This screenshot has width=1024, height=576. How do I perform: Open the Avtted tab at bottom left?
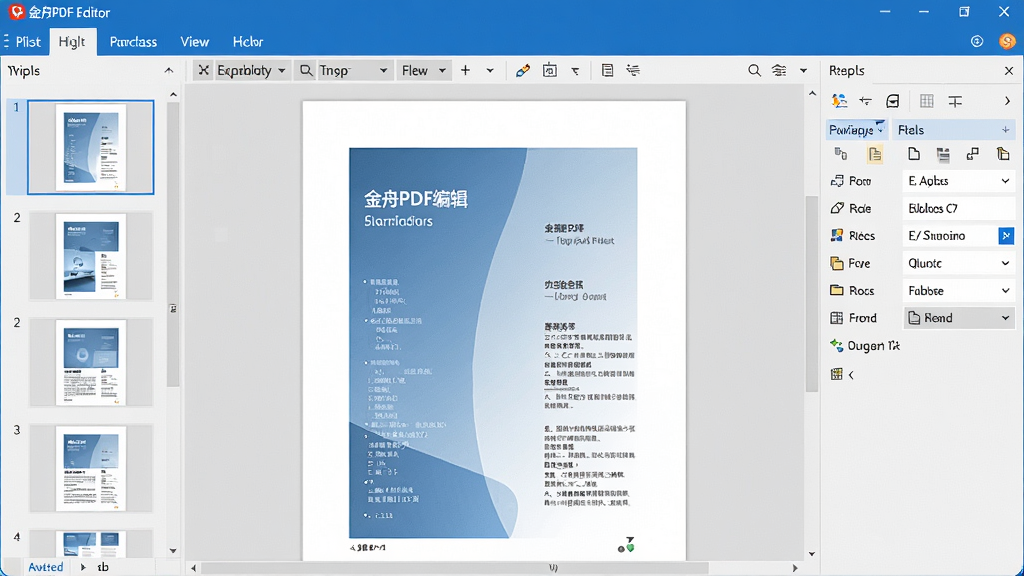pos(46,567)
